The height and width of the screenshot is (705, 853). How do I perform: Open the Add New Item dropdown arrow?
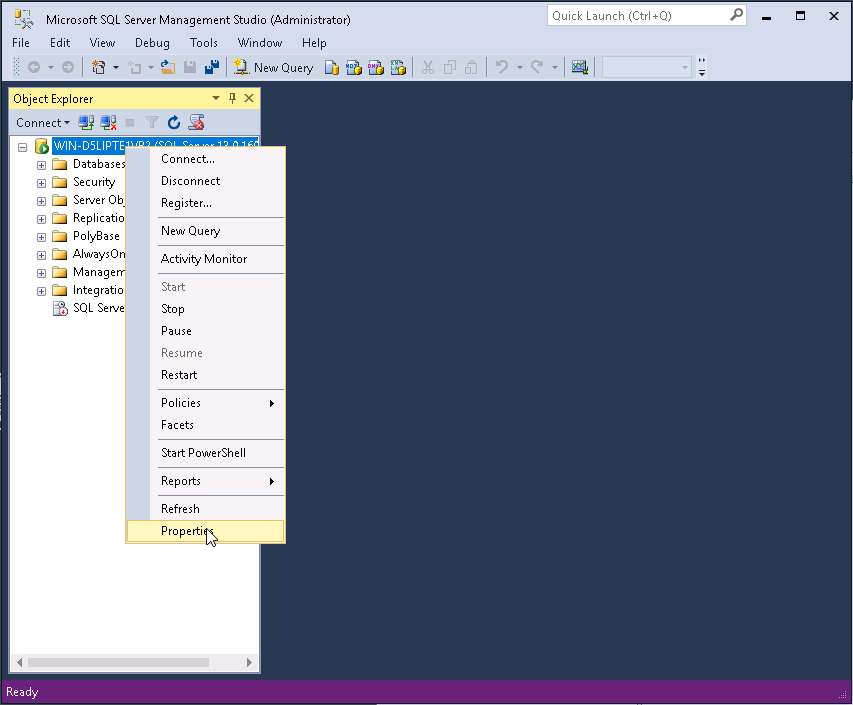151,67
